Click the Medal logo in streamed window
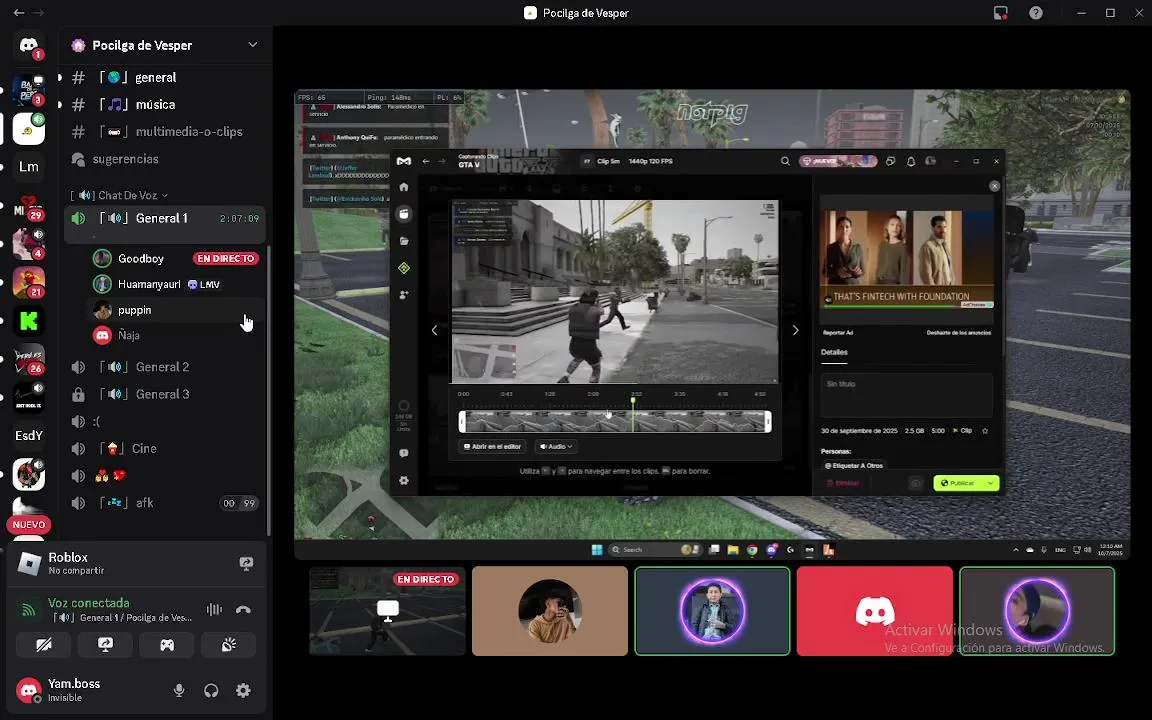 403,161
